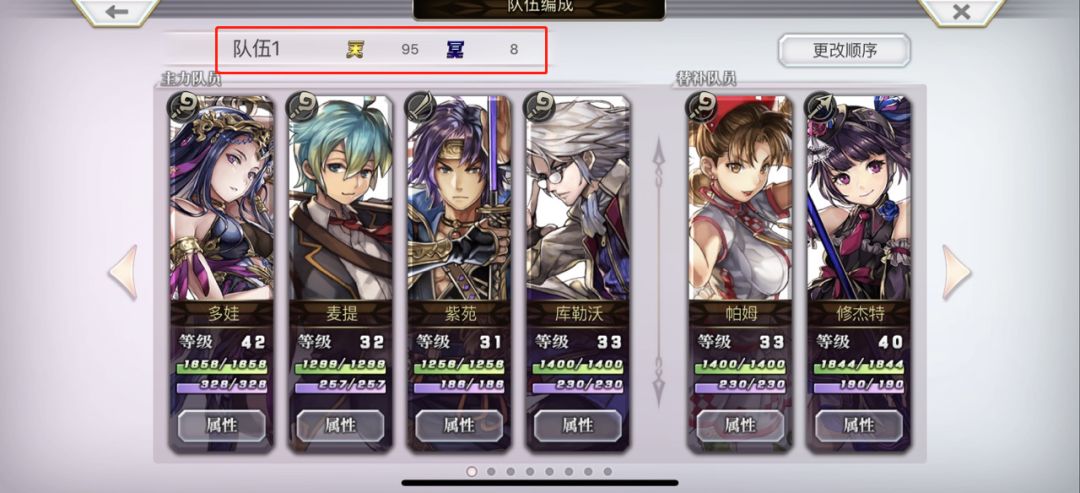
Task: Click the 更改顺序 button
Action: (x=844, y=50)
